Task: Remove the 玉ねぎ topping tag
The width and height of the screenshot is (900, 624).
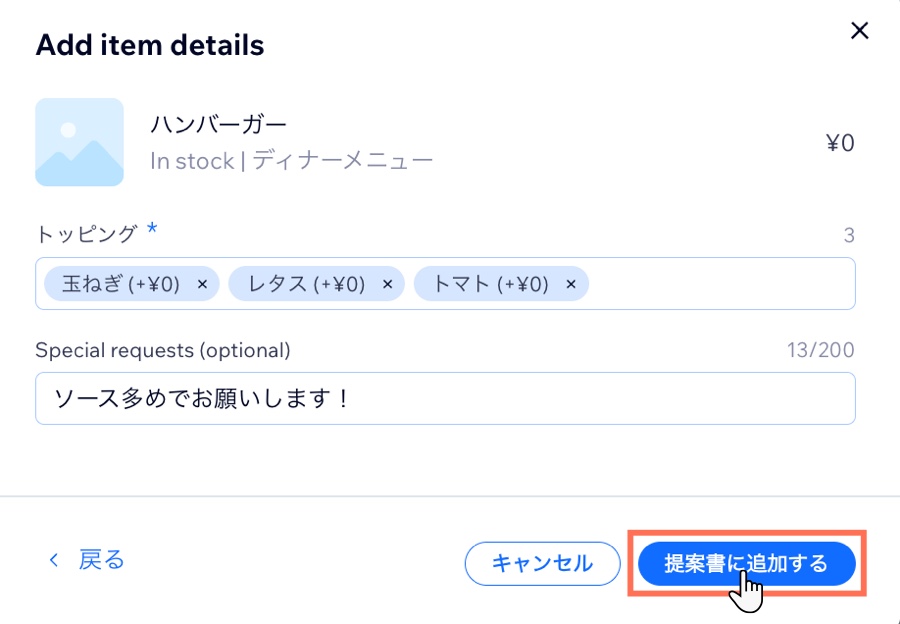Action: (x=201, y=284)
